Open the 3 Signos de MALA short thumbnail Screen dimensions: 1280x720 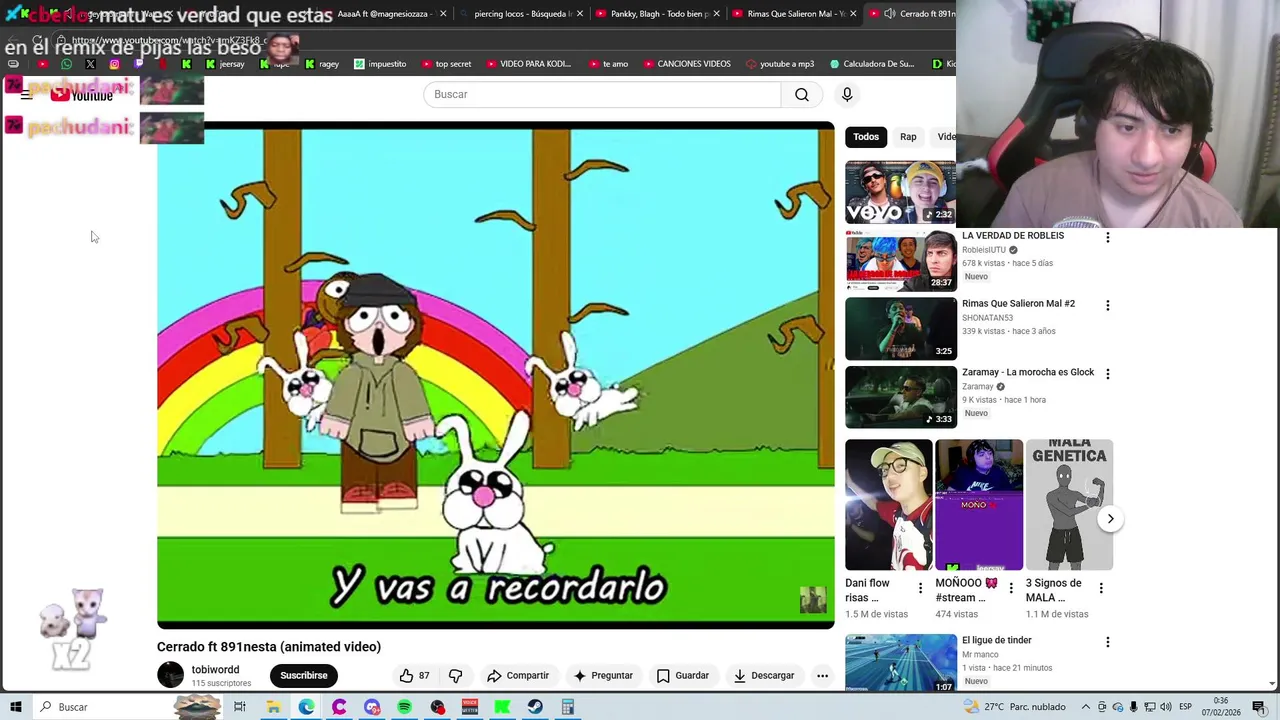pos(1069,505)
